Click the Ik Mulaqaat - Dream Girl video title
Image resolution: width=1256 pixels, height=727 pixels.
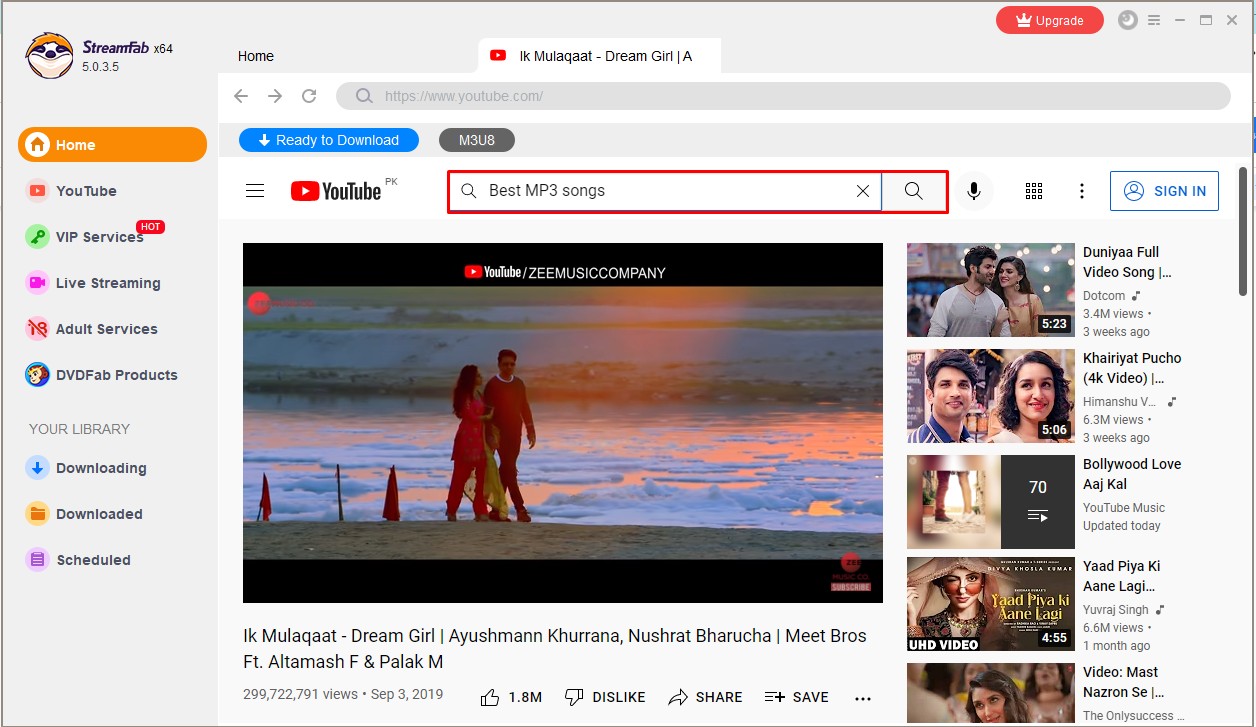tap(555, 649)
